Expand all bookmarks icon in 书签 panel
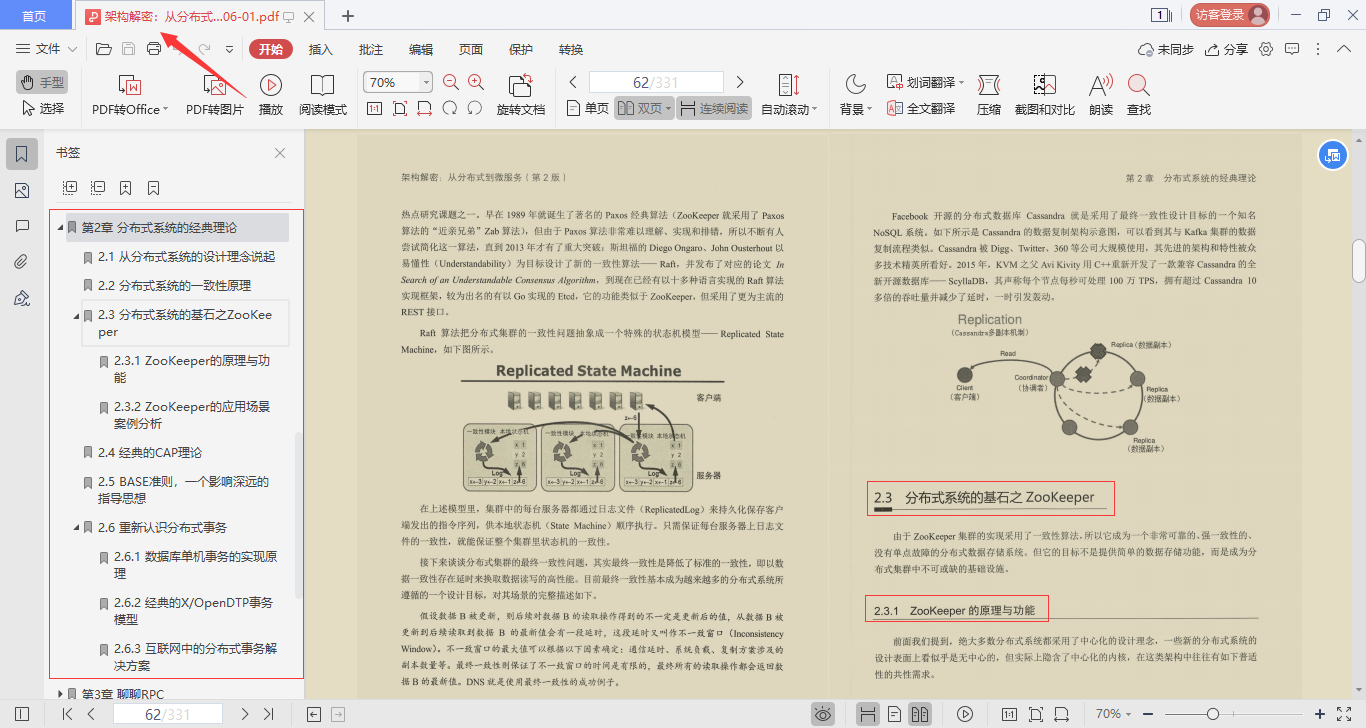1366x728 pixels. click(70, 187)
